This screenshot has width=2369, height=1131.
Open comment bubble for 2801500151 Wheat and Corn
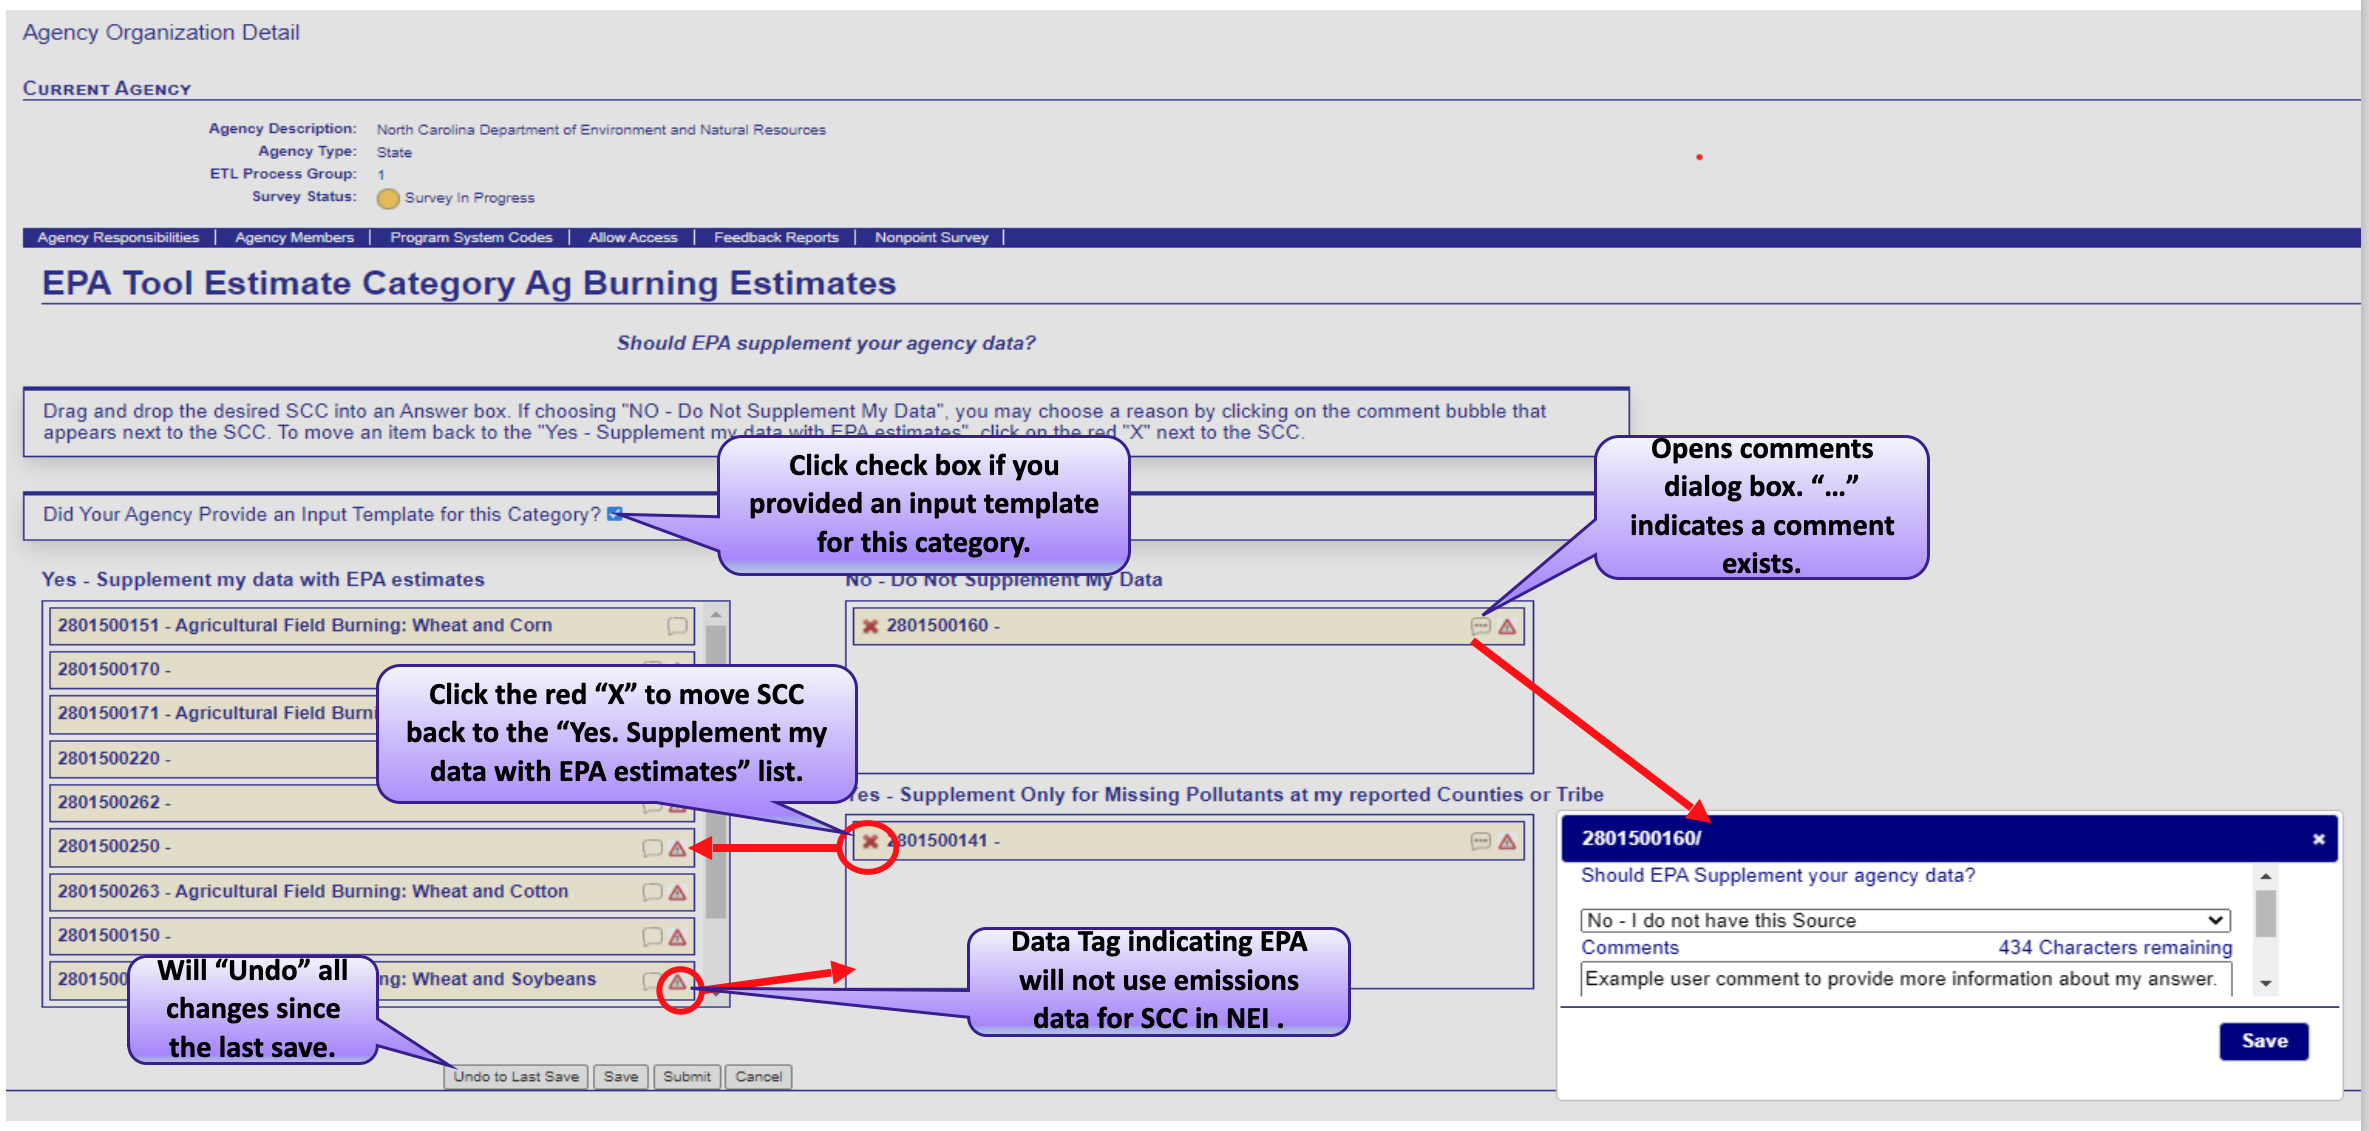click(677, 626)
